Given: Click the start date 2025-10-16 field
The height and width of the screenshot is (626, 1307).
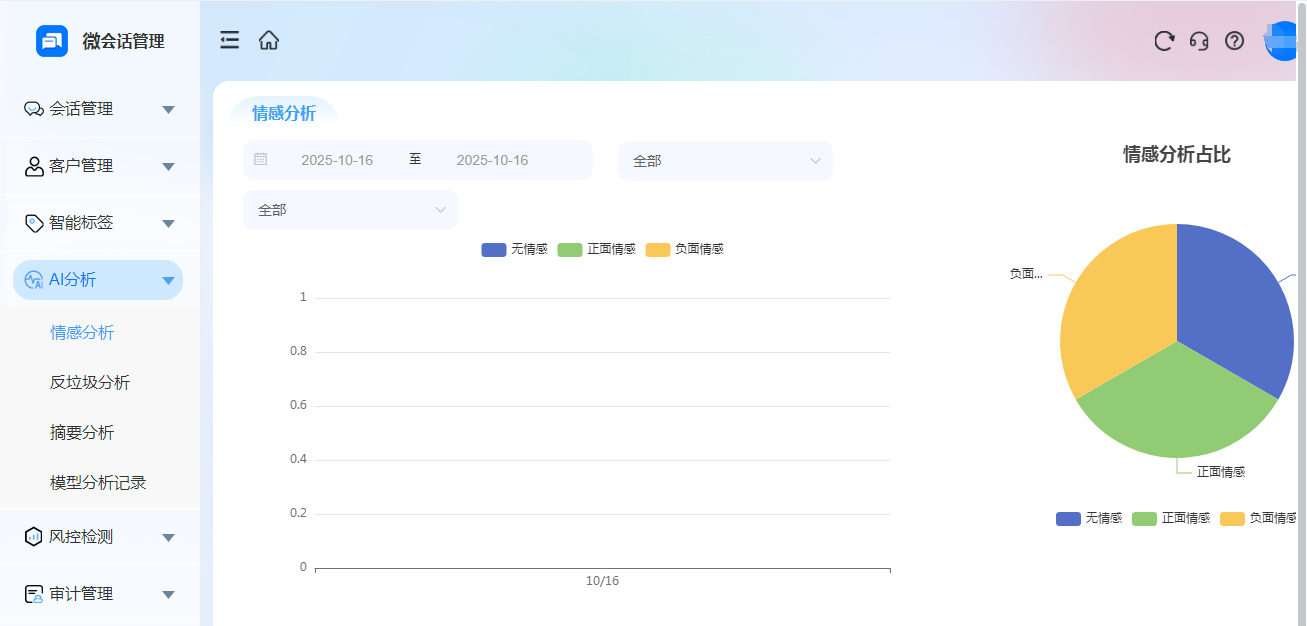Looking at the screenshot, I should pyautogui.click(x=337, y=160).
